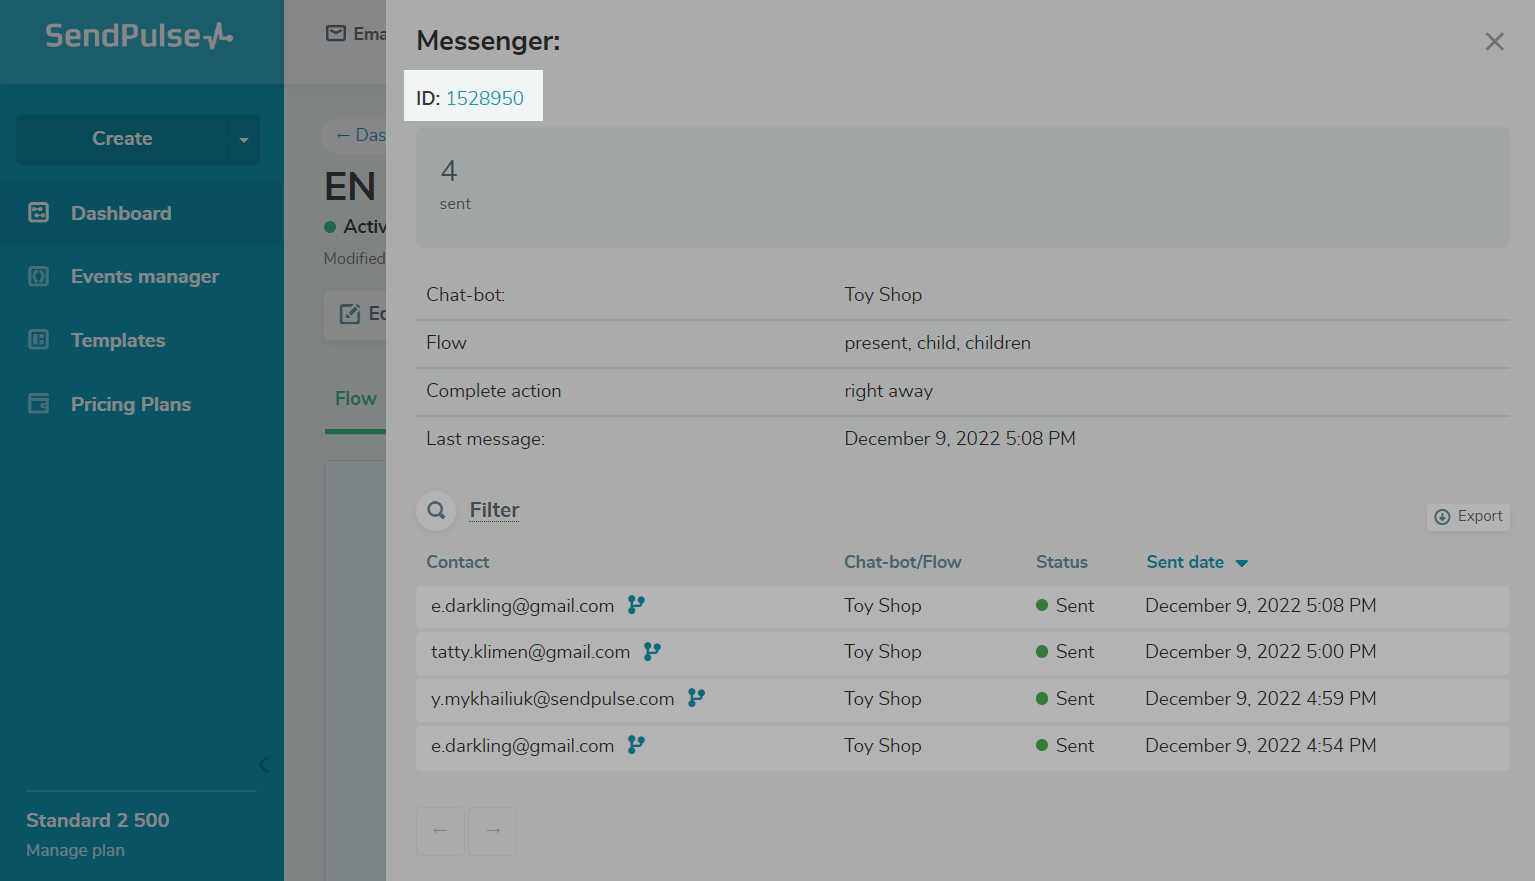Collapse the sidebar chevron

(263, 765)
